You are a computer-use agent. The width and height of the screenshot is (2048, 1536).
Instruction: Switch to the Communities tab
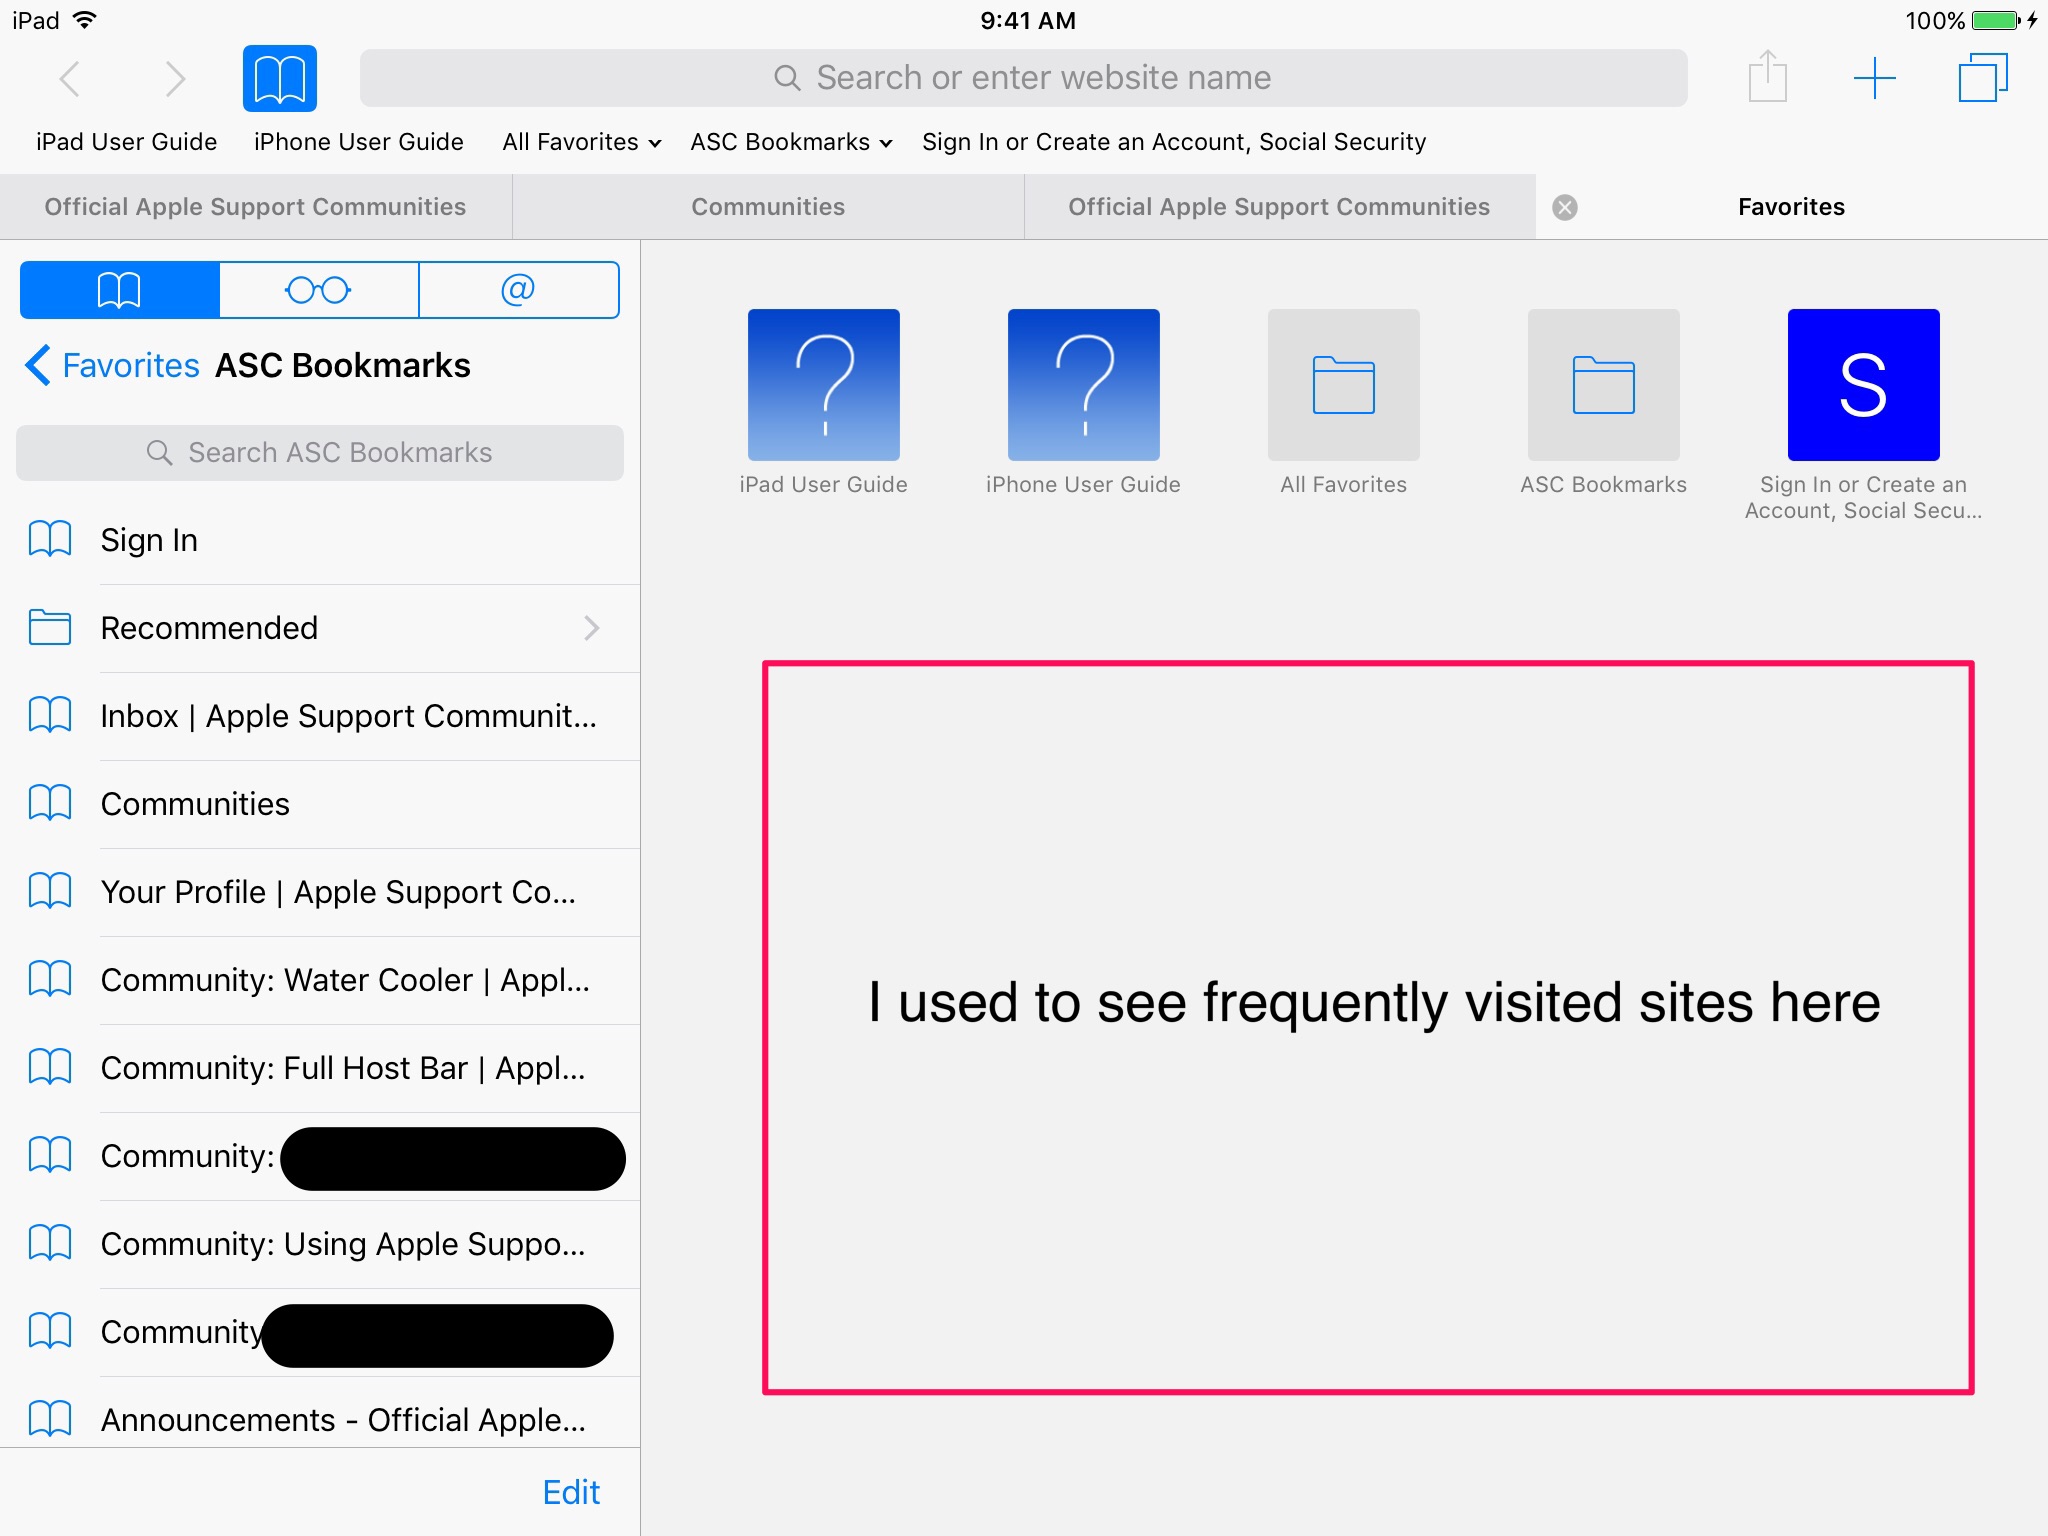(766, 206)
